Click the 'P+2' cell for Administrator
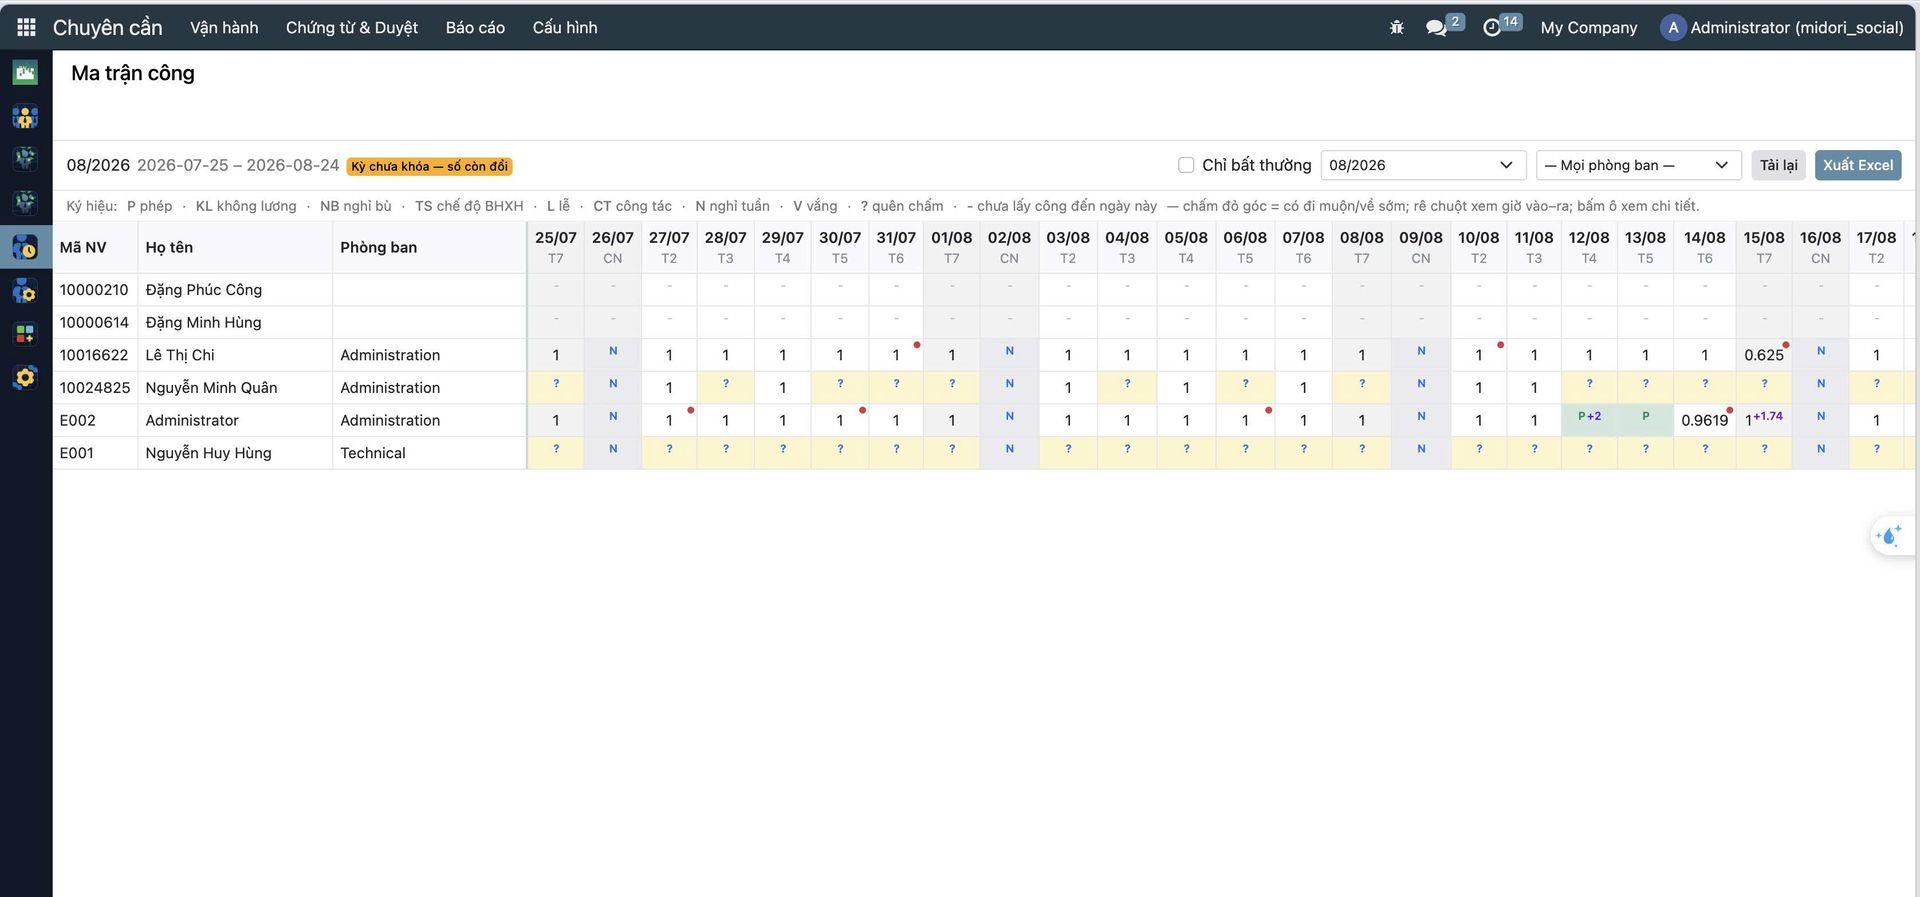 coord(1589,420)
